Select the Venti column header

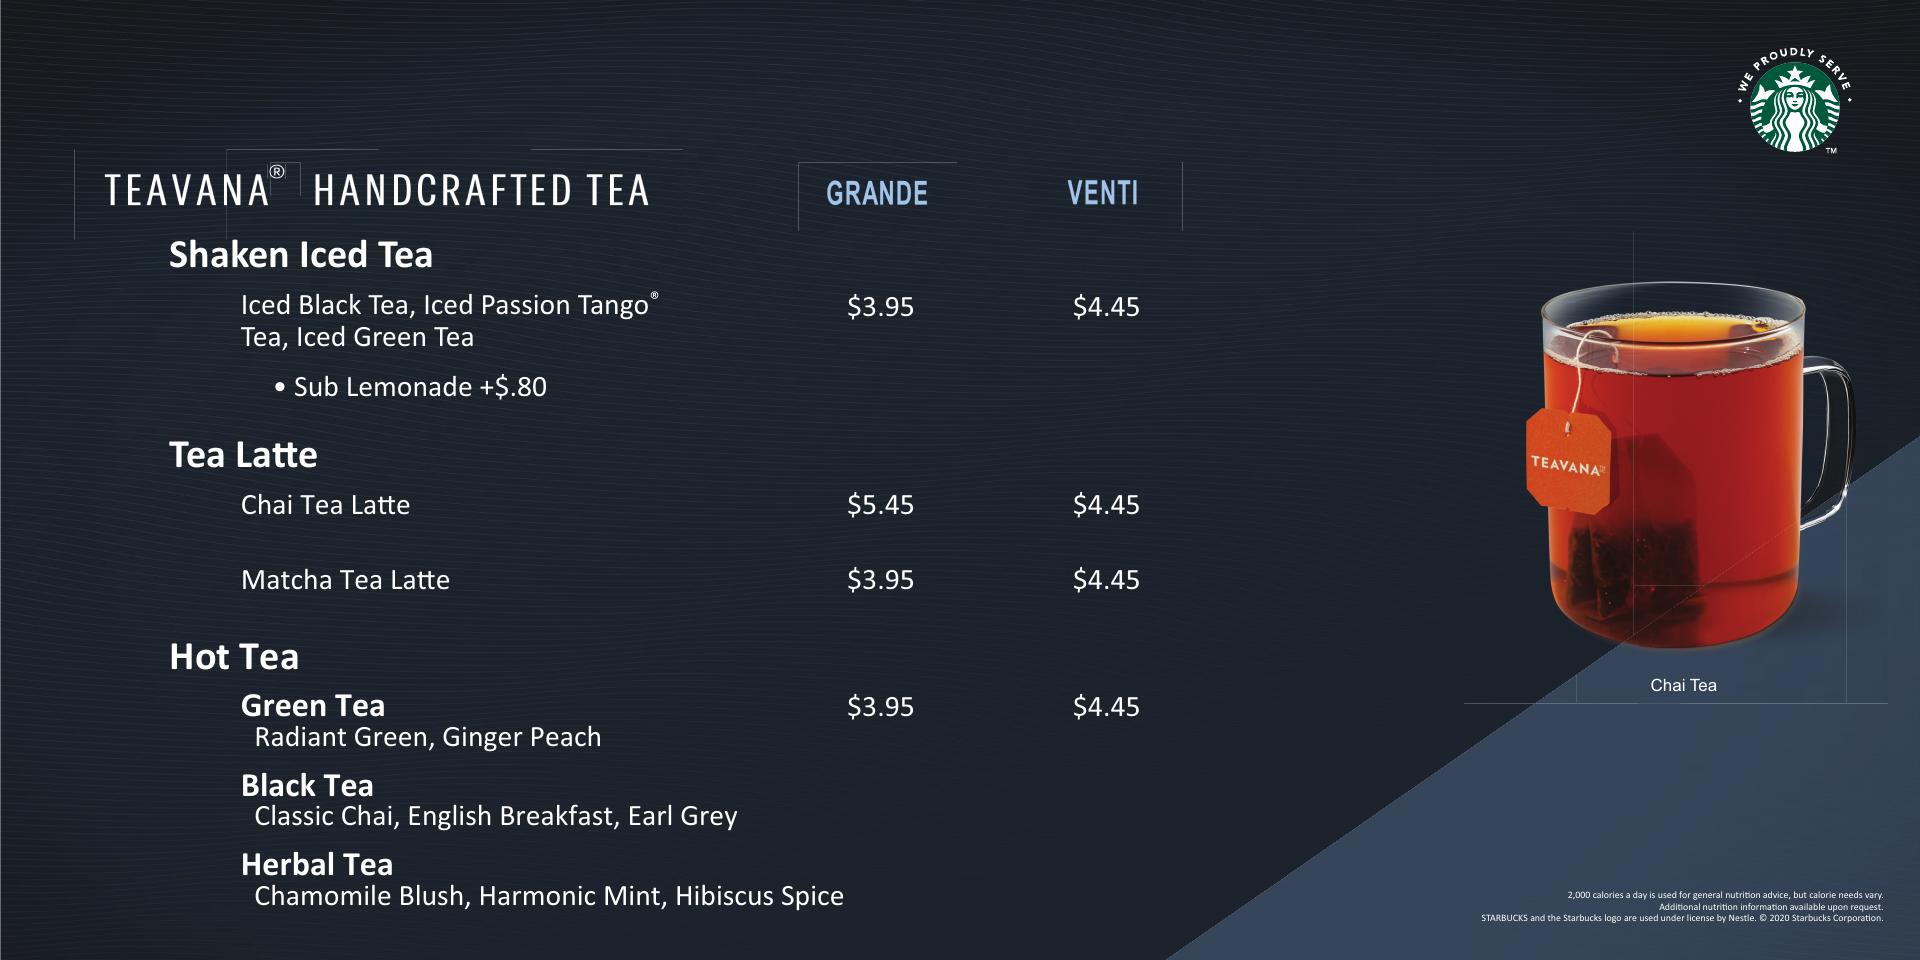click(x=1102, y=193)
